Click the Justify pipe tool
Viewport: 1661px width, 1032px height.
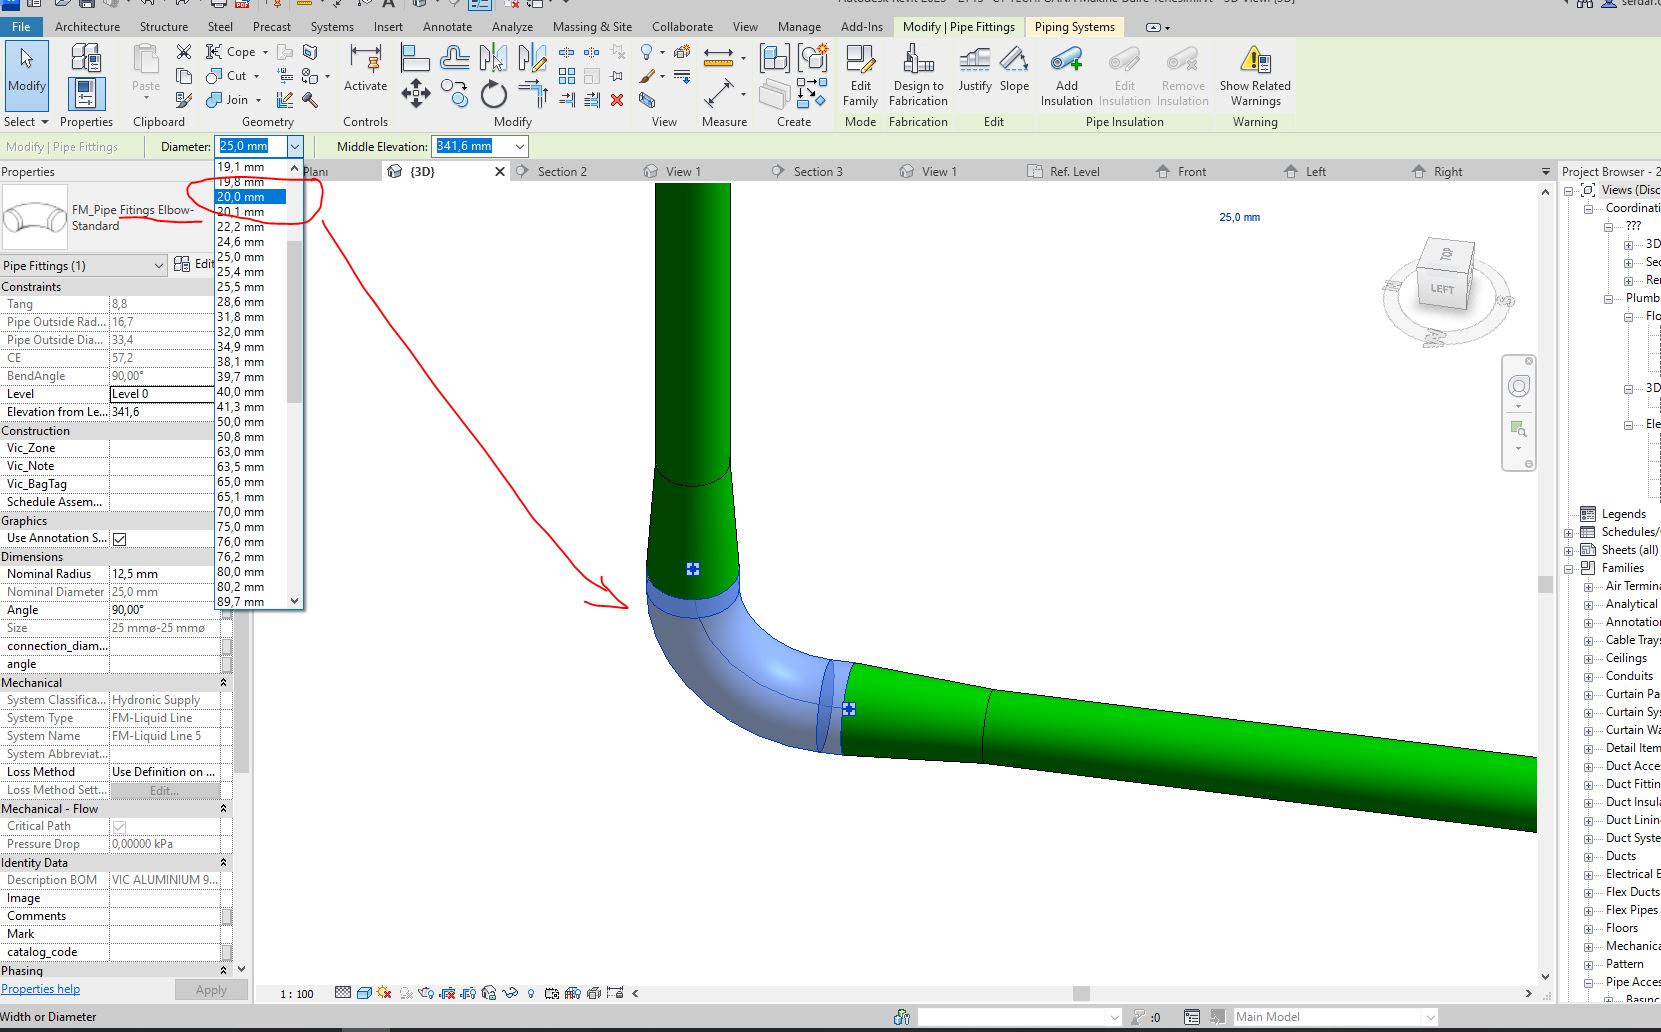pos(975,70)
